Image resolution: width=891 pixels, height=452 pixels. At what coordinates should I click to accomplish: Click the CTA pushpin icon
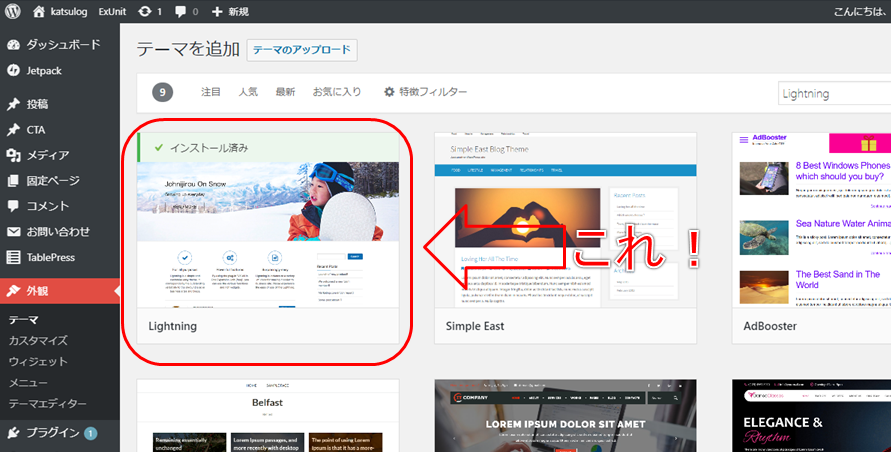(13, 130)
